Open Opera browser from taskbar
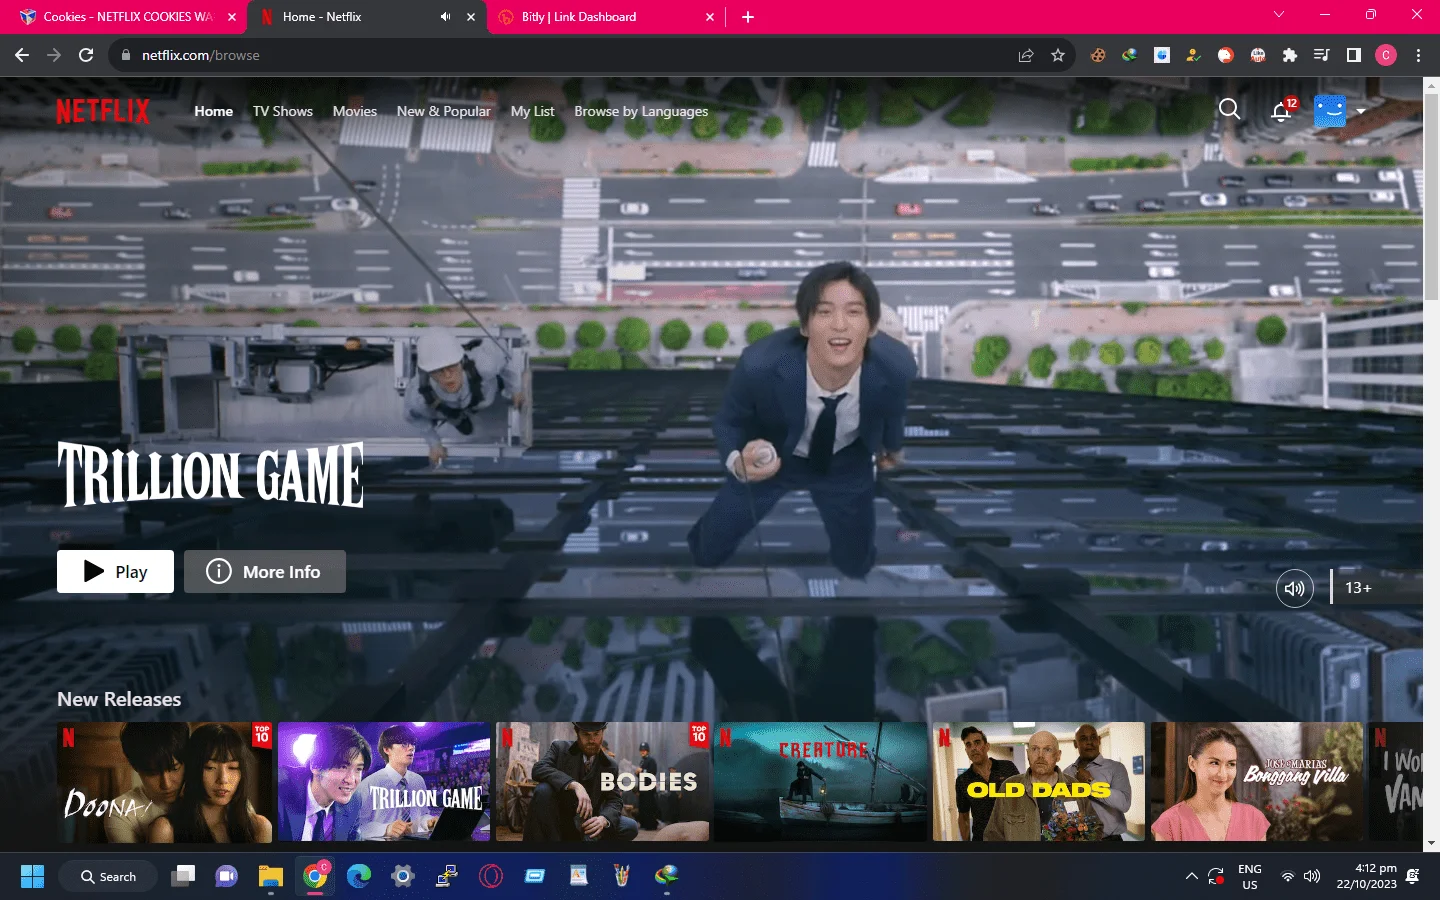The width and height of the screenshot is (1440, 900). click(491, 877)
